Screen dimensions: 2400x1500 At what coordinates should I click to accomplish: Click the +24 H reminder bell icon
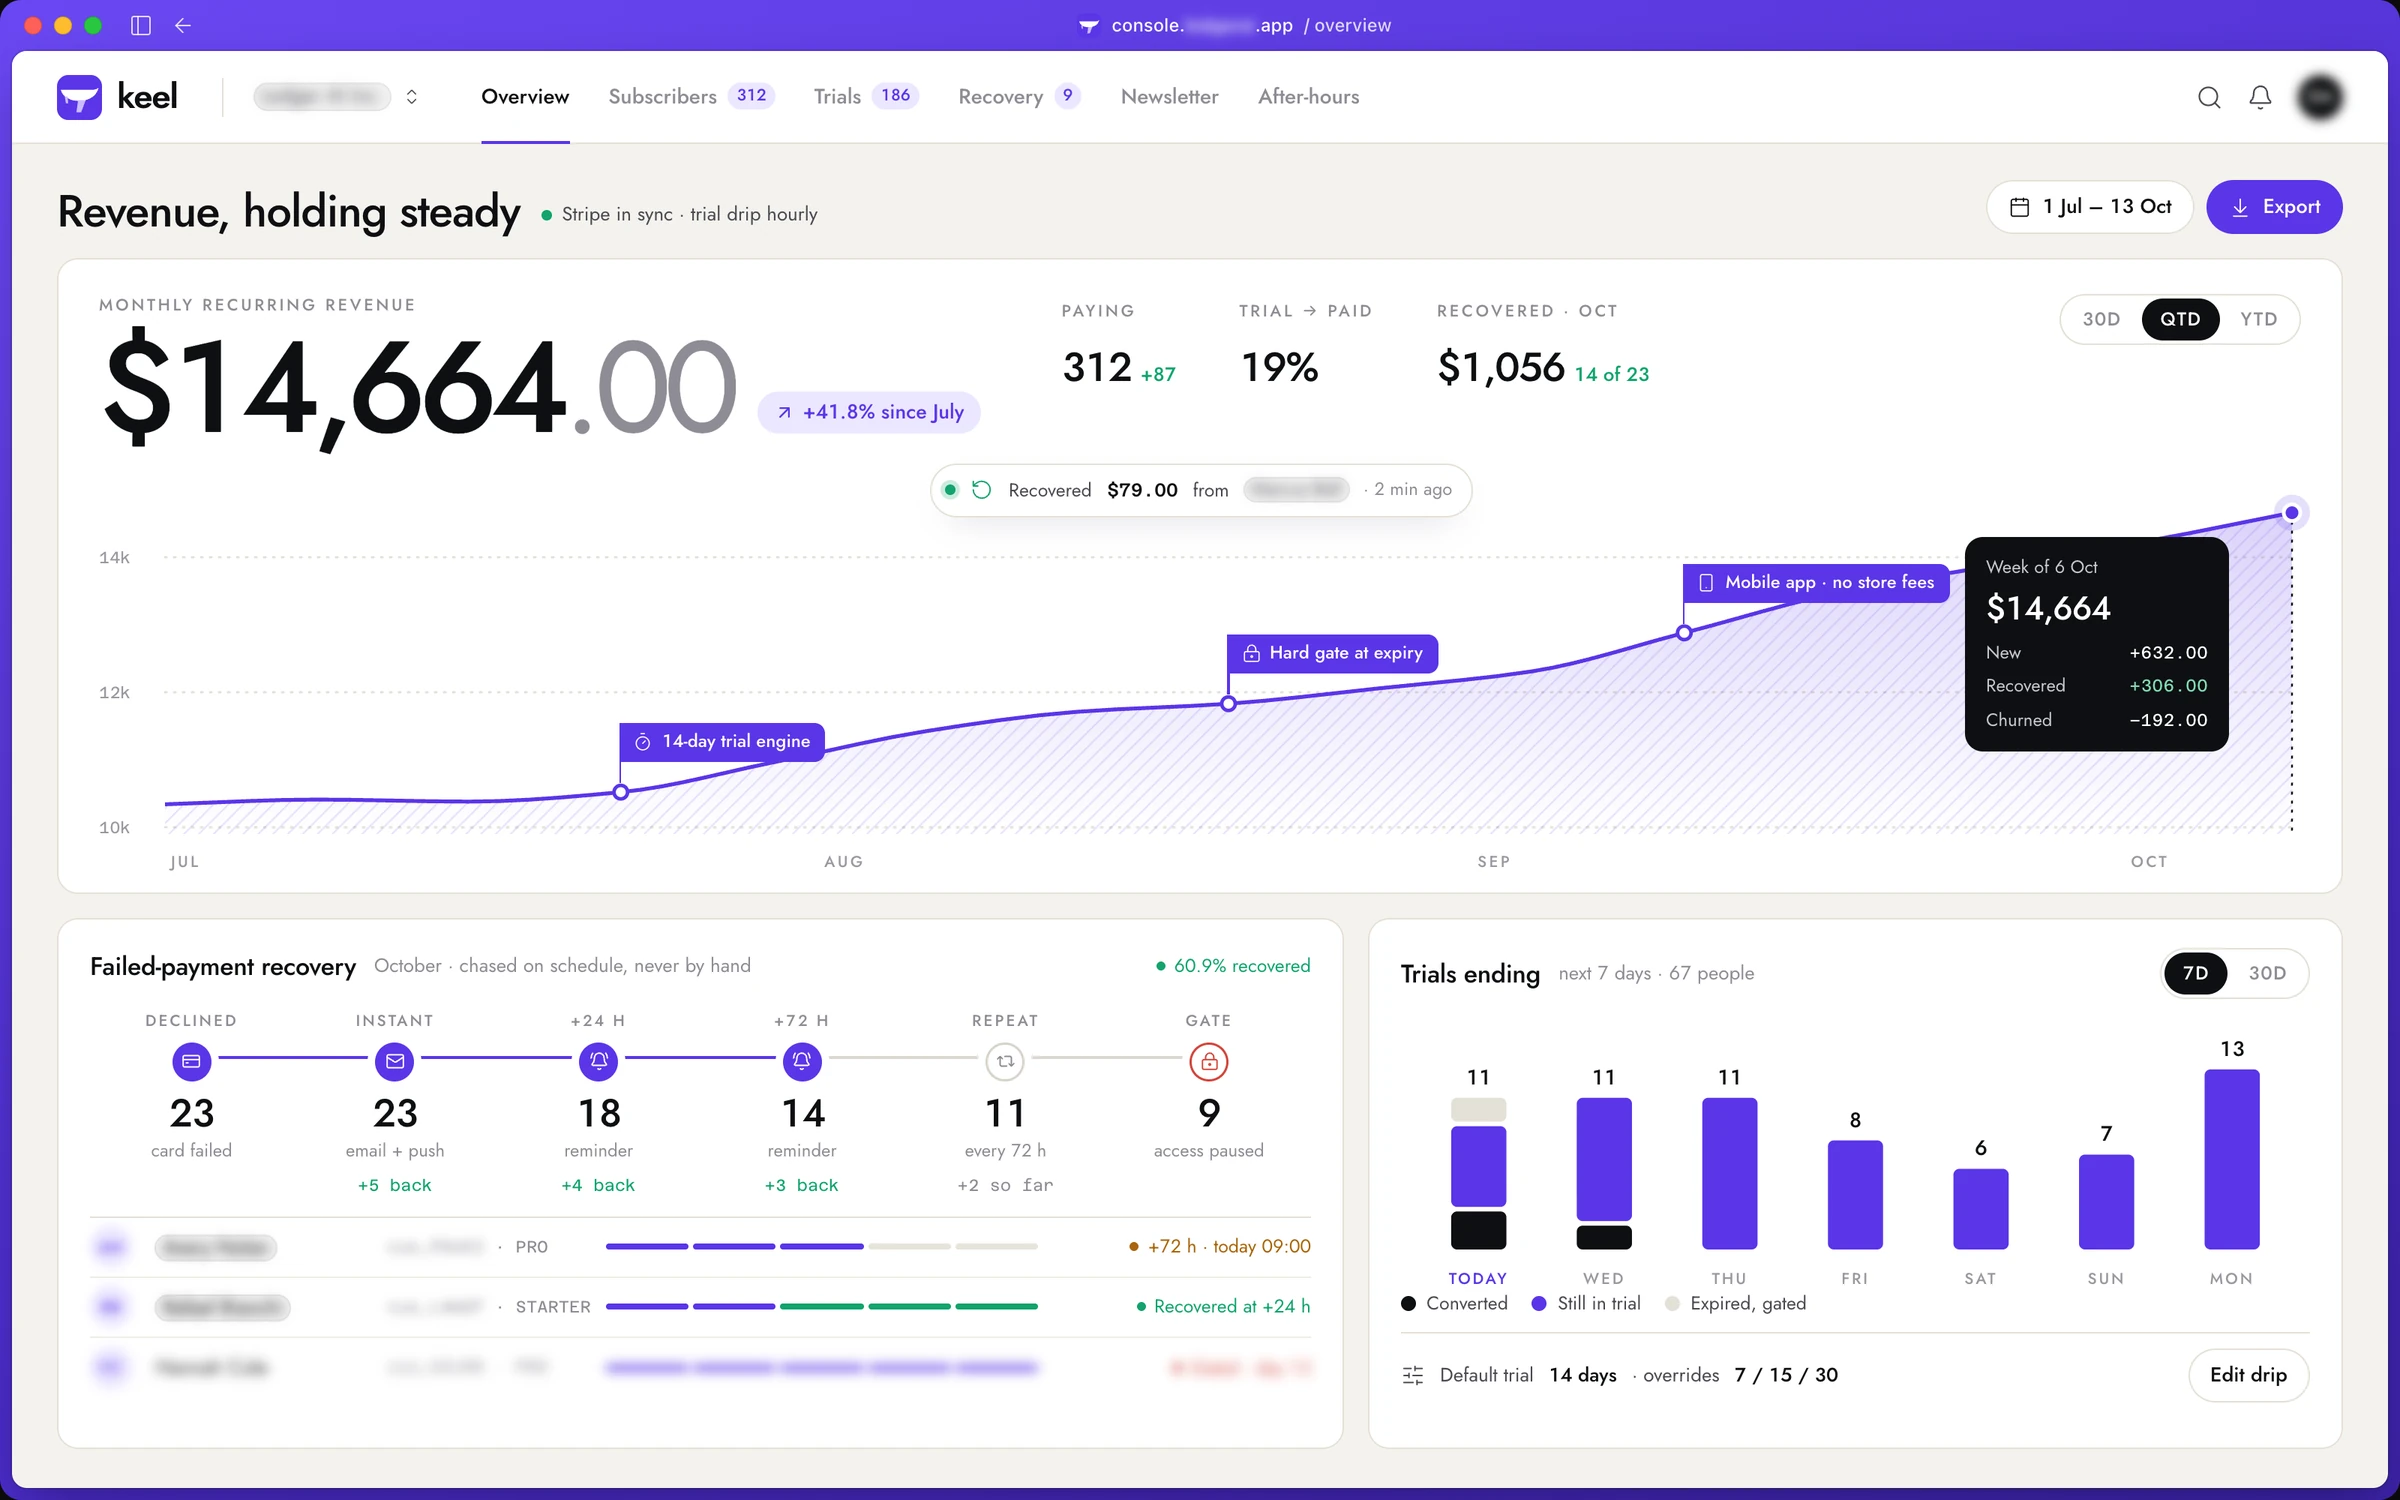(598, 1061)
